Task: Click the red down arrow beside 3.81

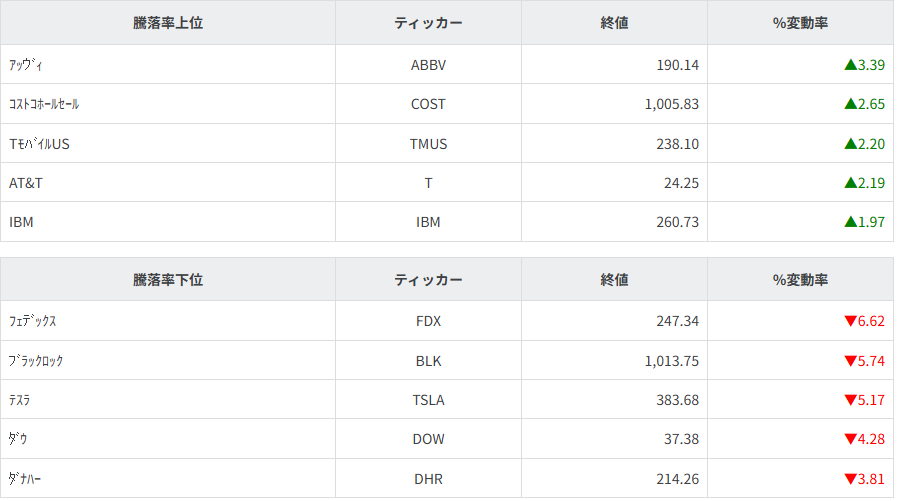Action: pos(850,479)
